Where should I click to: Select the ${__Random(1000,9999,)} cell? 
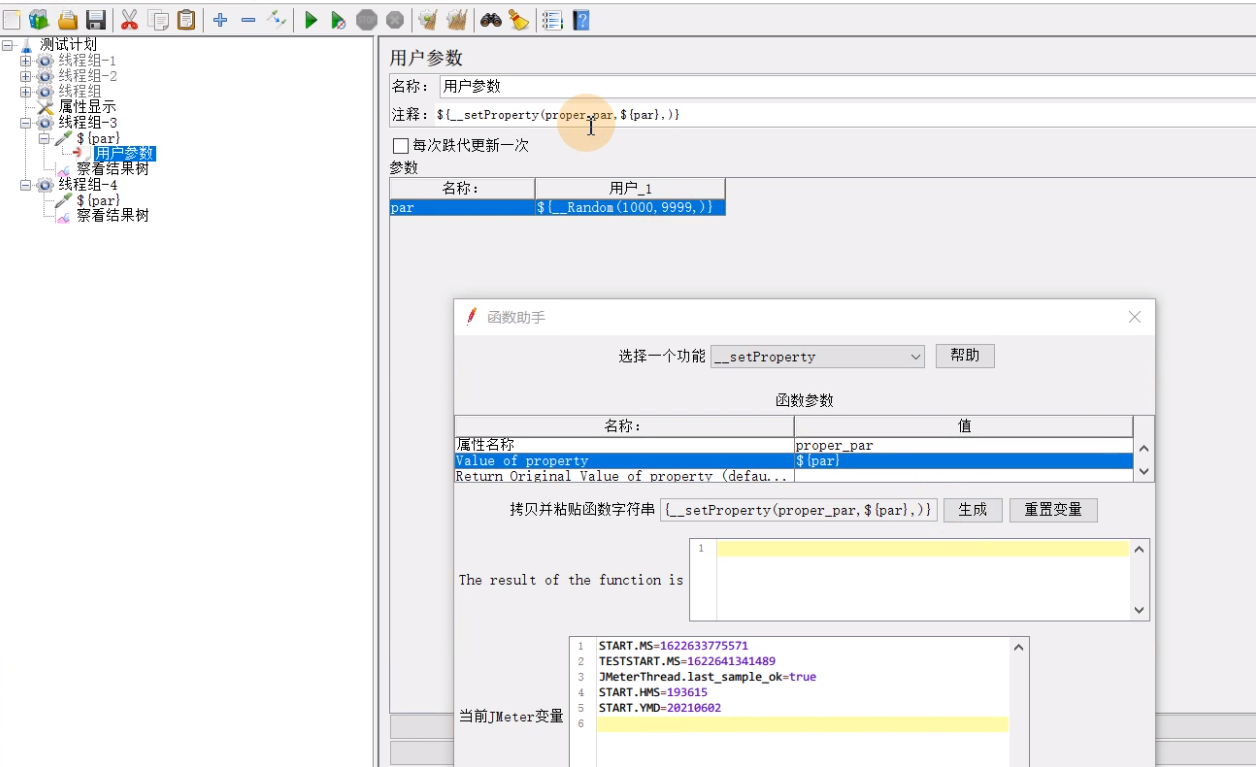[630, 208]
